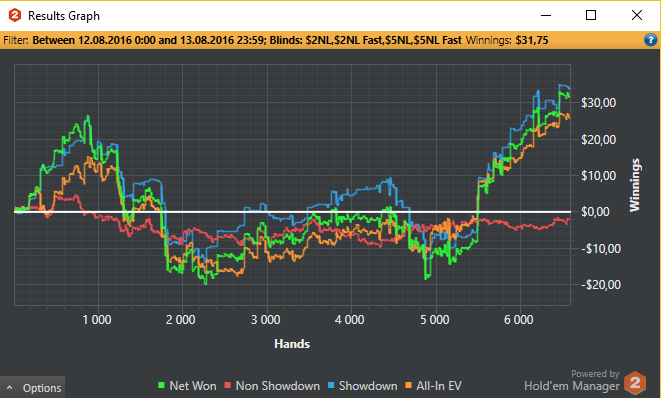Expand the Options panel

[x=33, y=388]
